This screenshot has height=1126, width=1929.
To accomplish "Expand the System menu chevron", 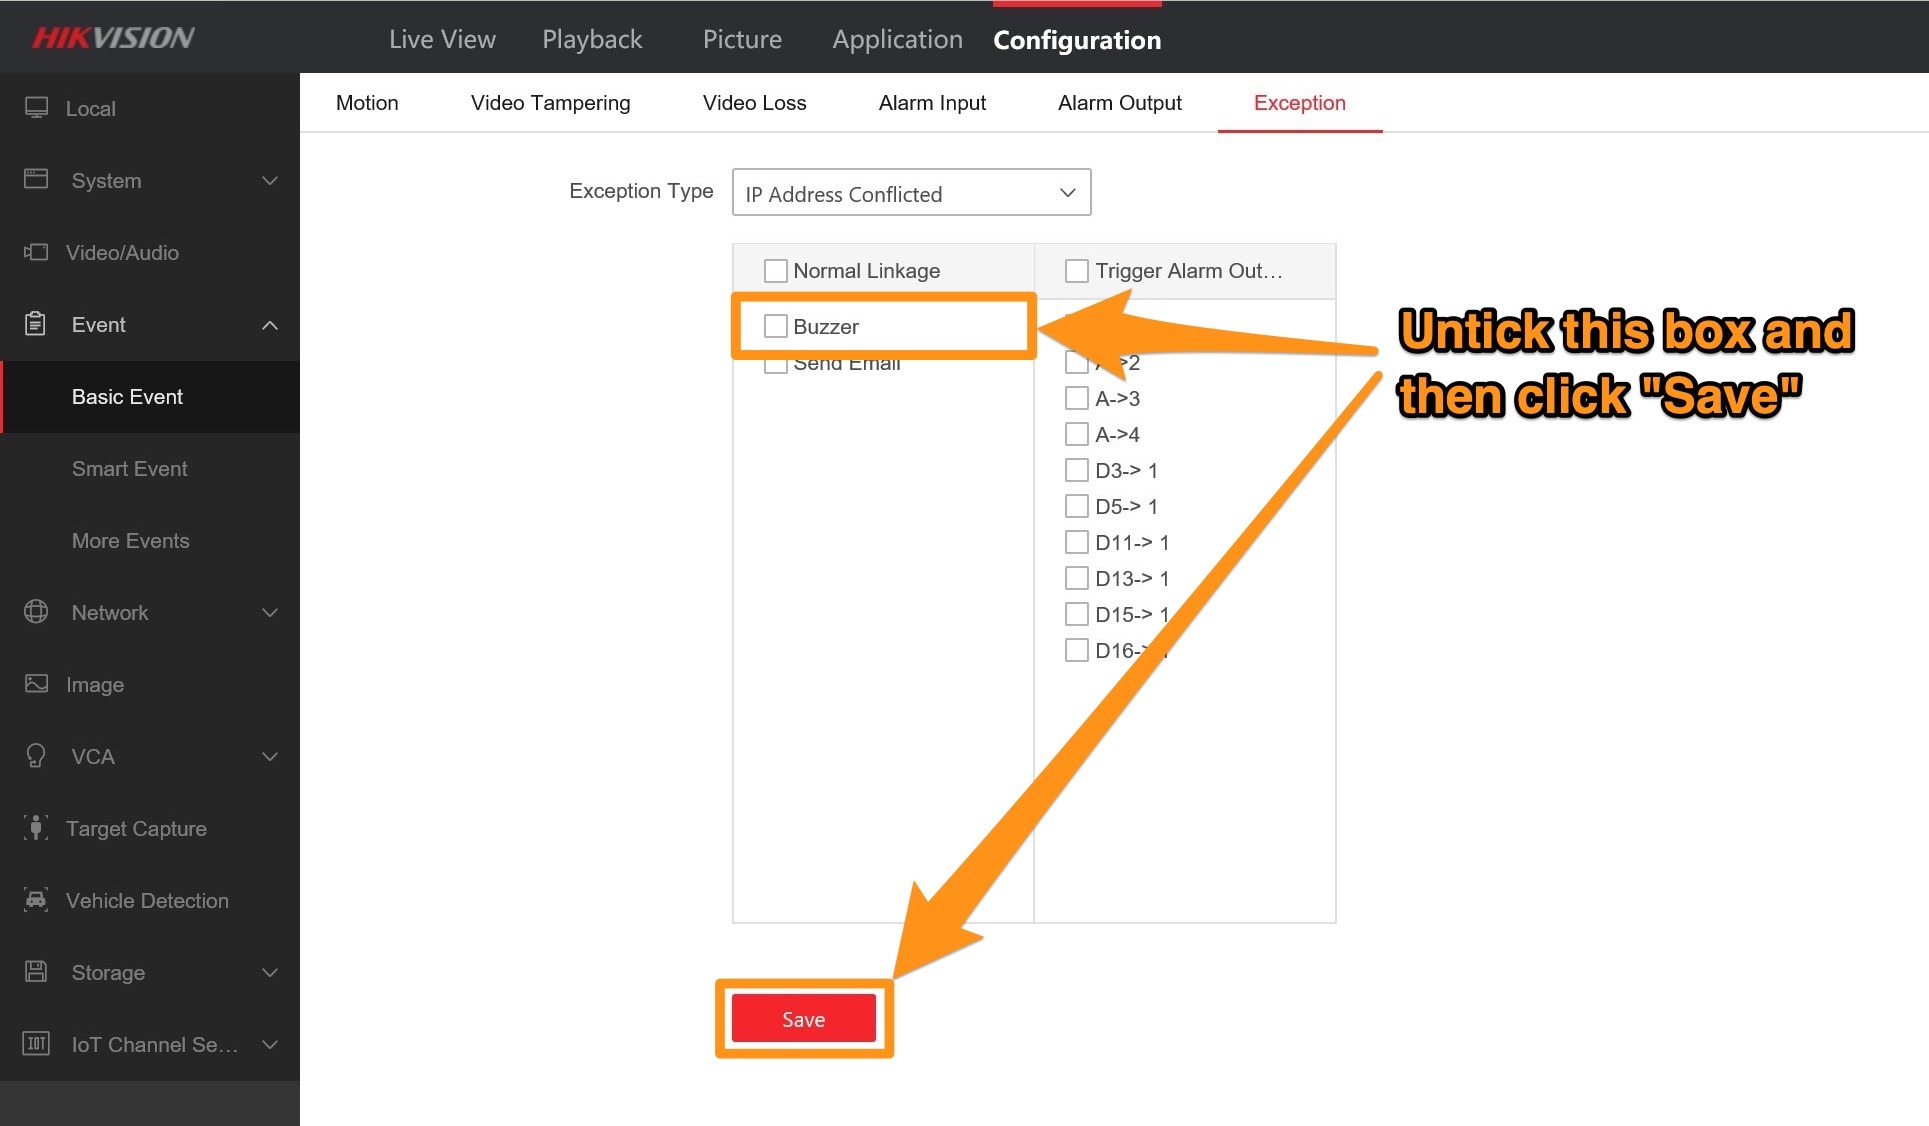I will [270, 181].
